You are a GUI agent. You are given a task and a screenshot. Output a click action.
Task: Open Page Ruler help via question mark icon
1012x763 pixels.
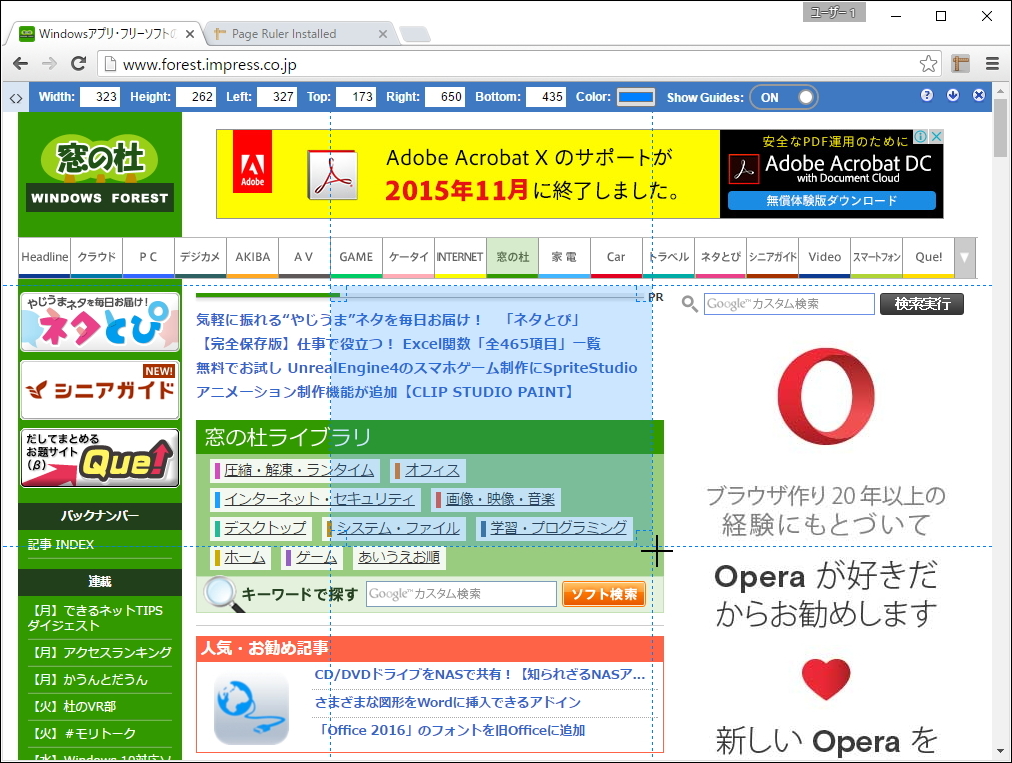928,95
